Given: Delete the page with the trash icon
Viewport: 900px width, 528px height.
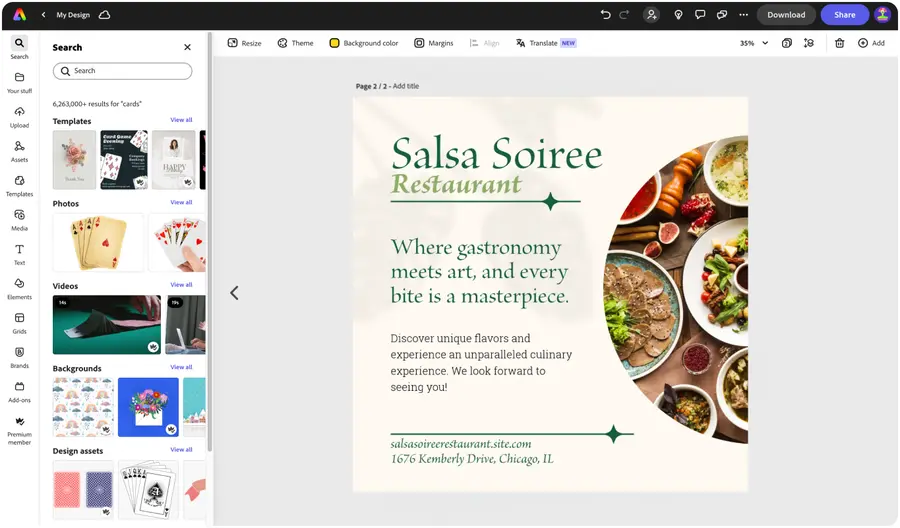Looking at the screenshot, I should click(x=839, y=43).
